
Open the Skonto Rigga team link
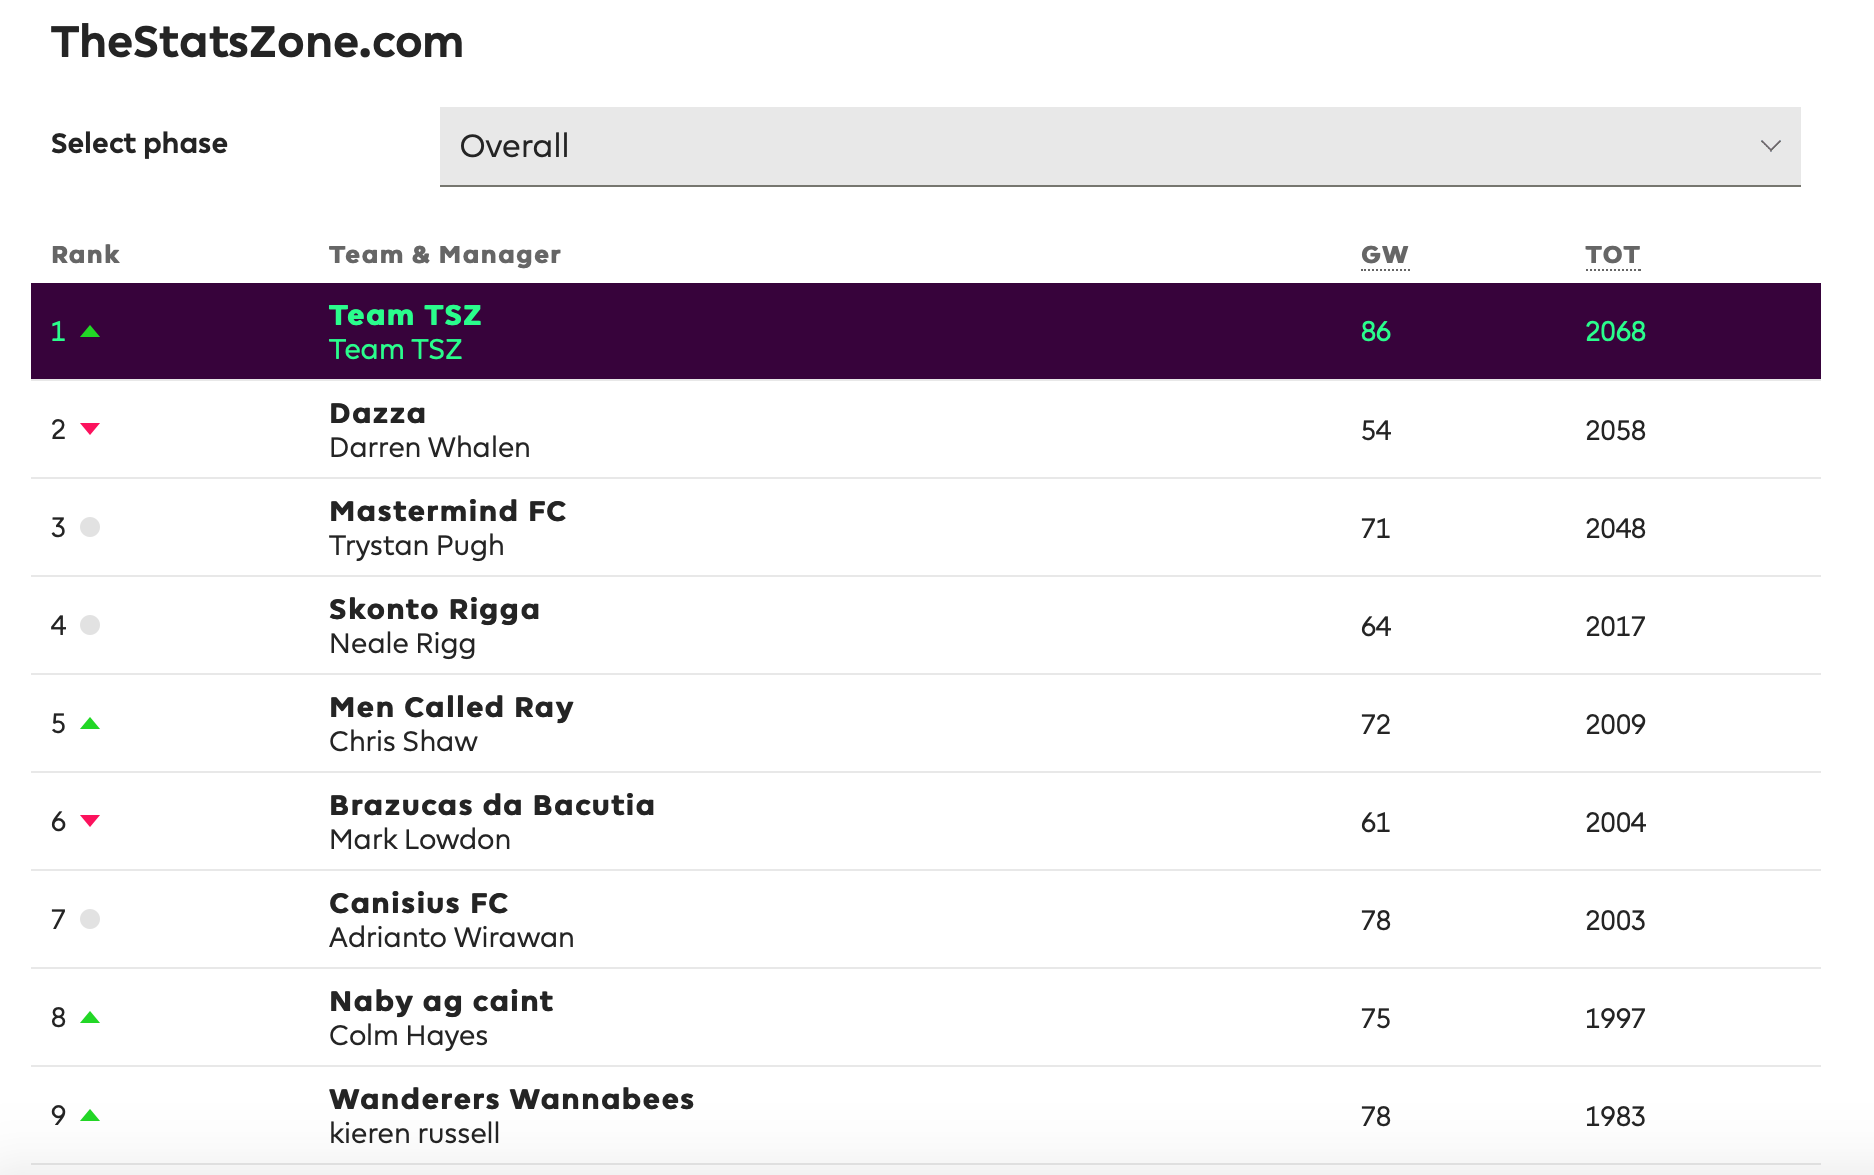point(435,609)
